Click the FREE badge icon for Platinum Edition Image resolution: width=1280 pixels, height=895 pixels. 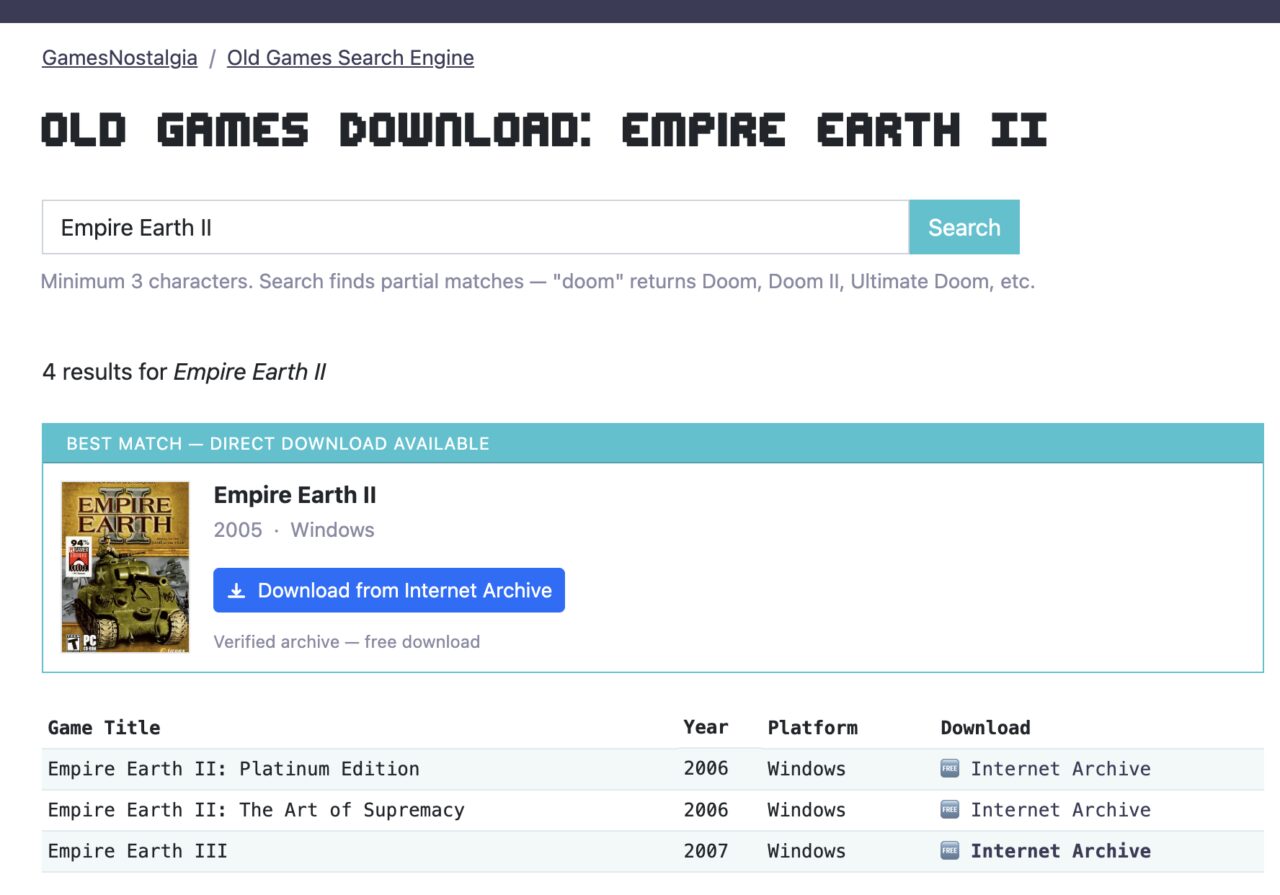pyautogui.click(x=949, y=769)
